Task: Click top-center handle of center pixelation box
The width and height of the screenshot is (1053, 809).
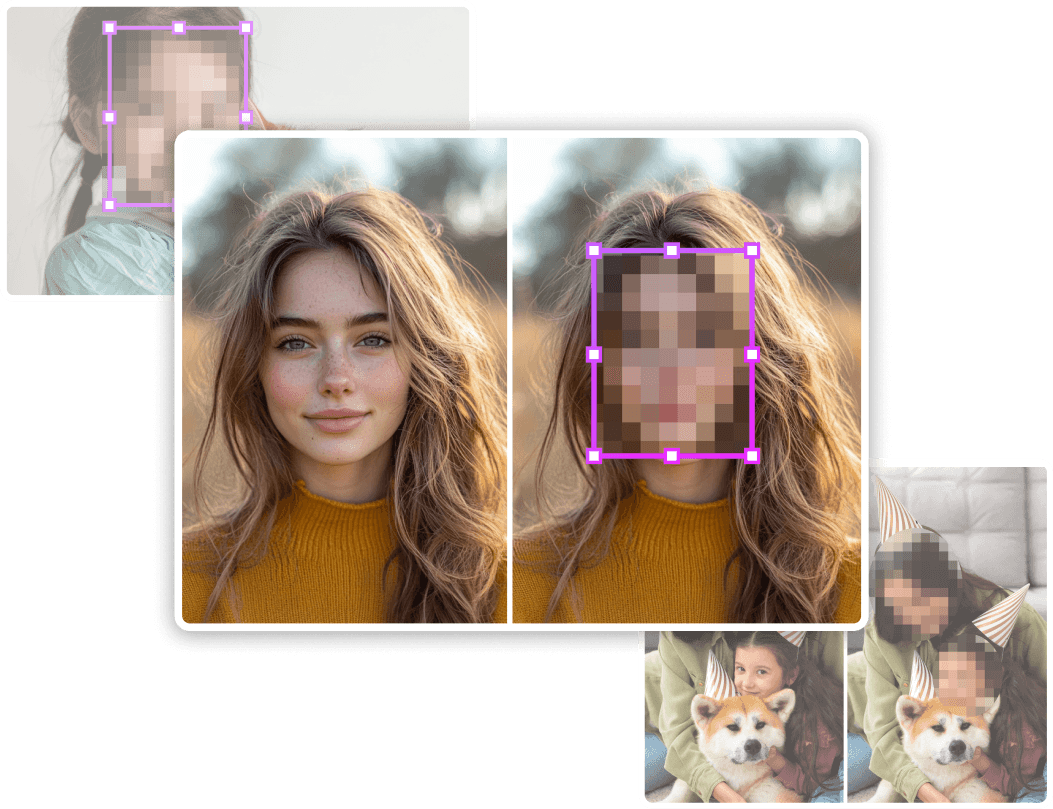Action: (x=672, y=250)
